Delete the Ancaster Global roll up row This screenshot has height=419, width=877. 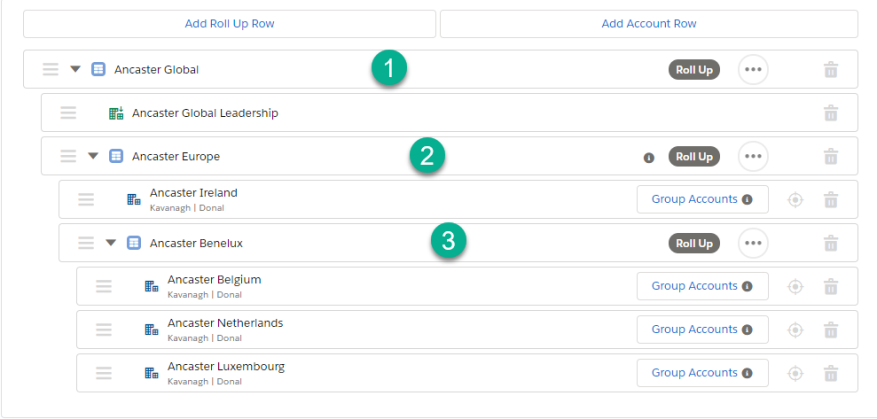click(831, 70)
